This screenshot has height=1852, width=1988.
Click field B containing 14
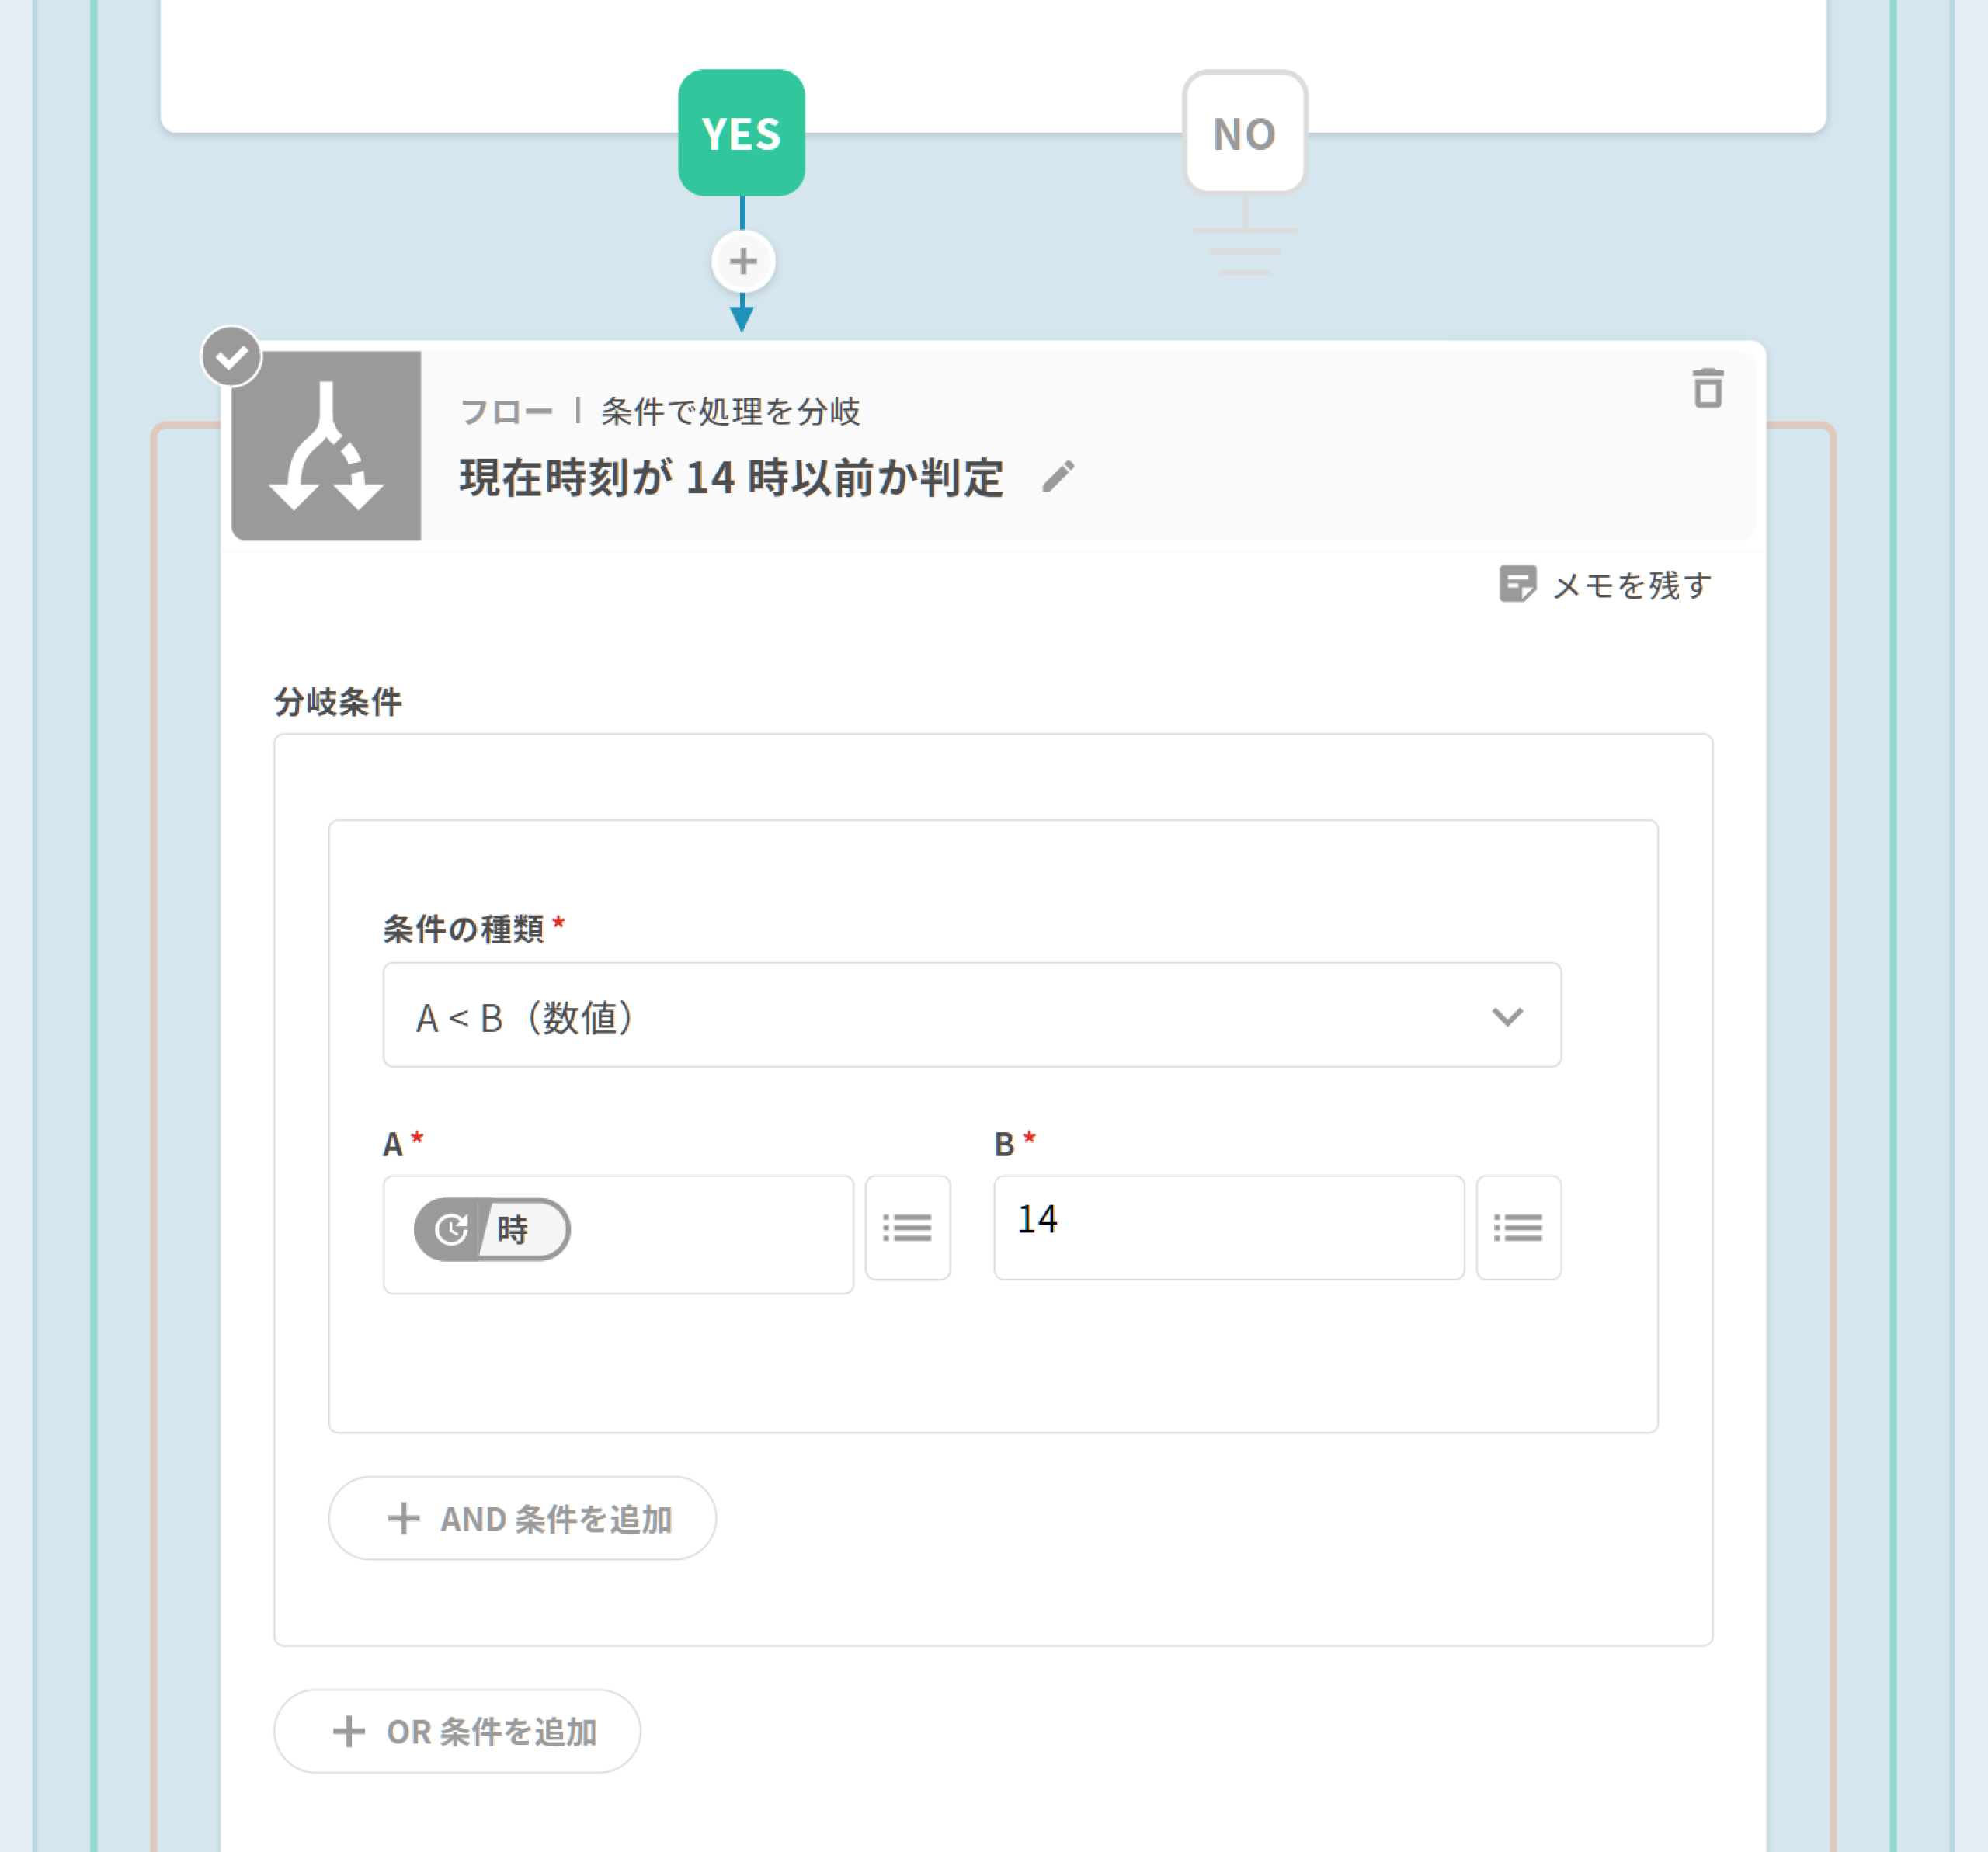point(1228,1227)
